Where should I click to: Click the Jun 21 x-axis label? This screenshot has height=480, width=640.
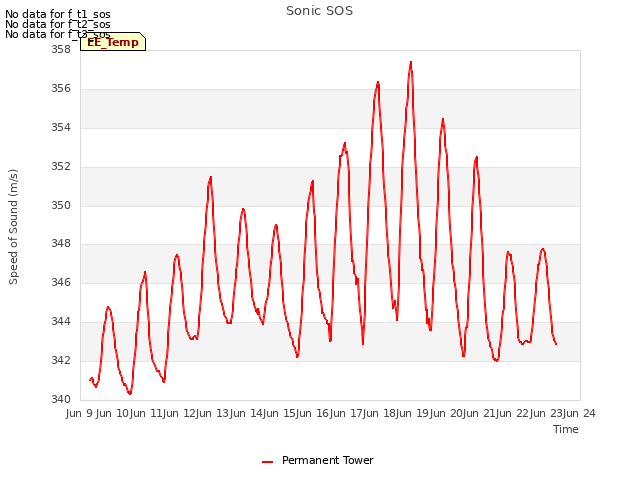tap(479, 413)
